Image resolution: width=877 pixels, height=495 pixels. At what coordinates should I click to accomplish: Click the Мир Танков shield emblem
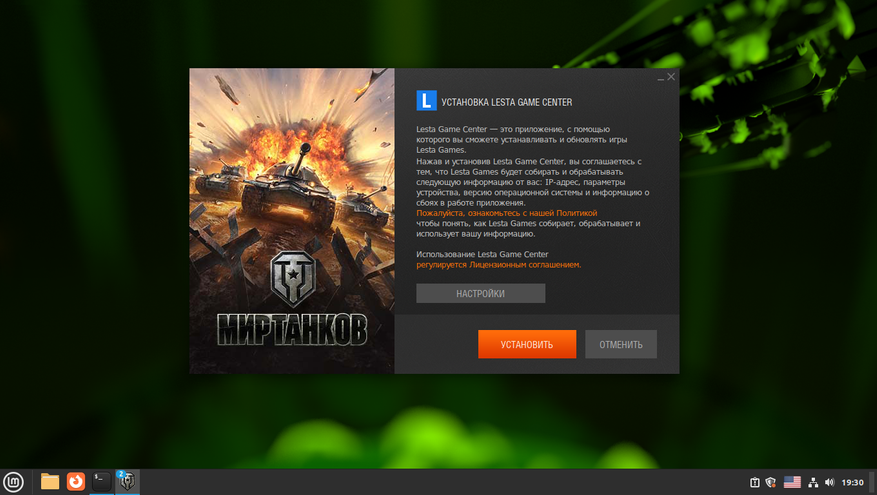click(x=293, y=279)
